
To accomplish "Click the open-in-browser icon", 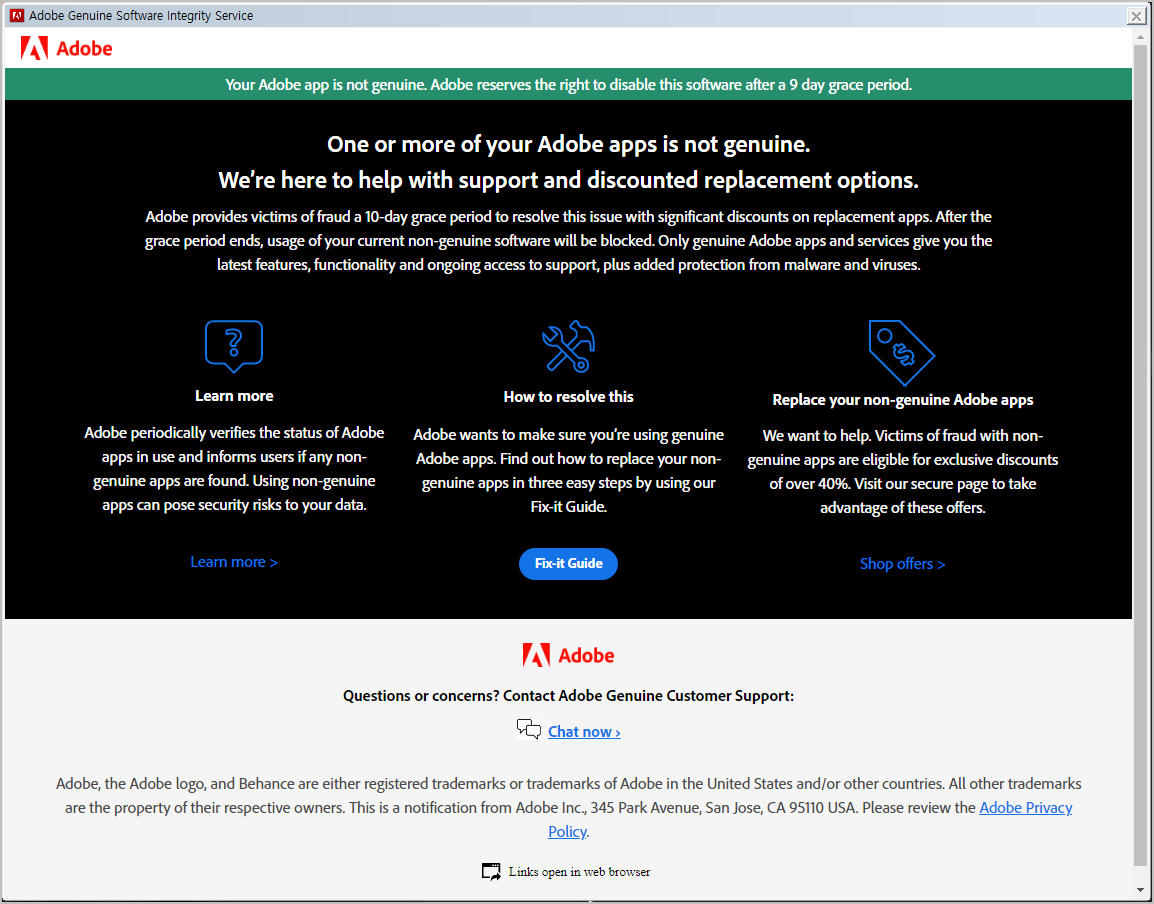I will pos(491,872).
